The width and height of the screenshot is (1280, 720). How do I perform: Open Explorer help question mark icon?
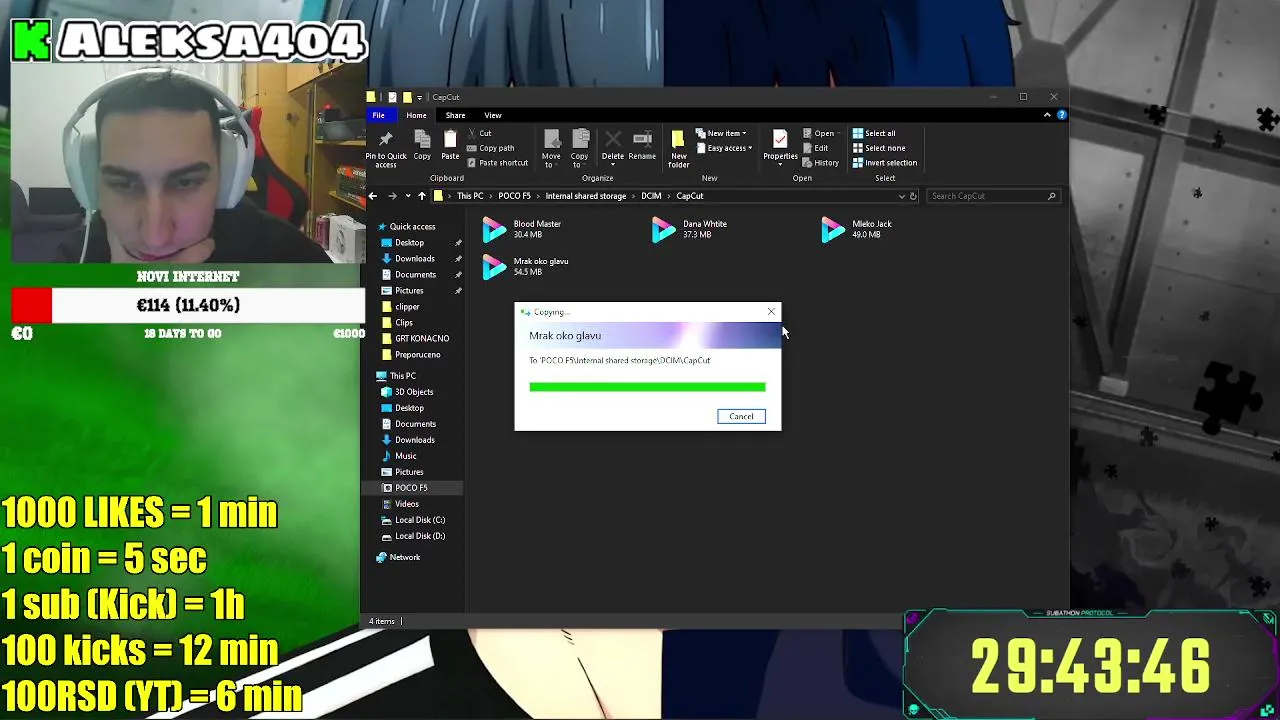pyautogui.click(x=1061, y=115)
